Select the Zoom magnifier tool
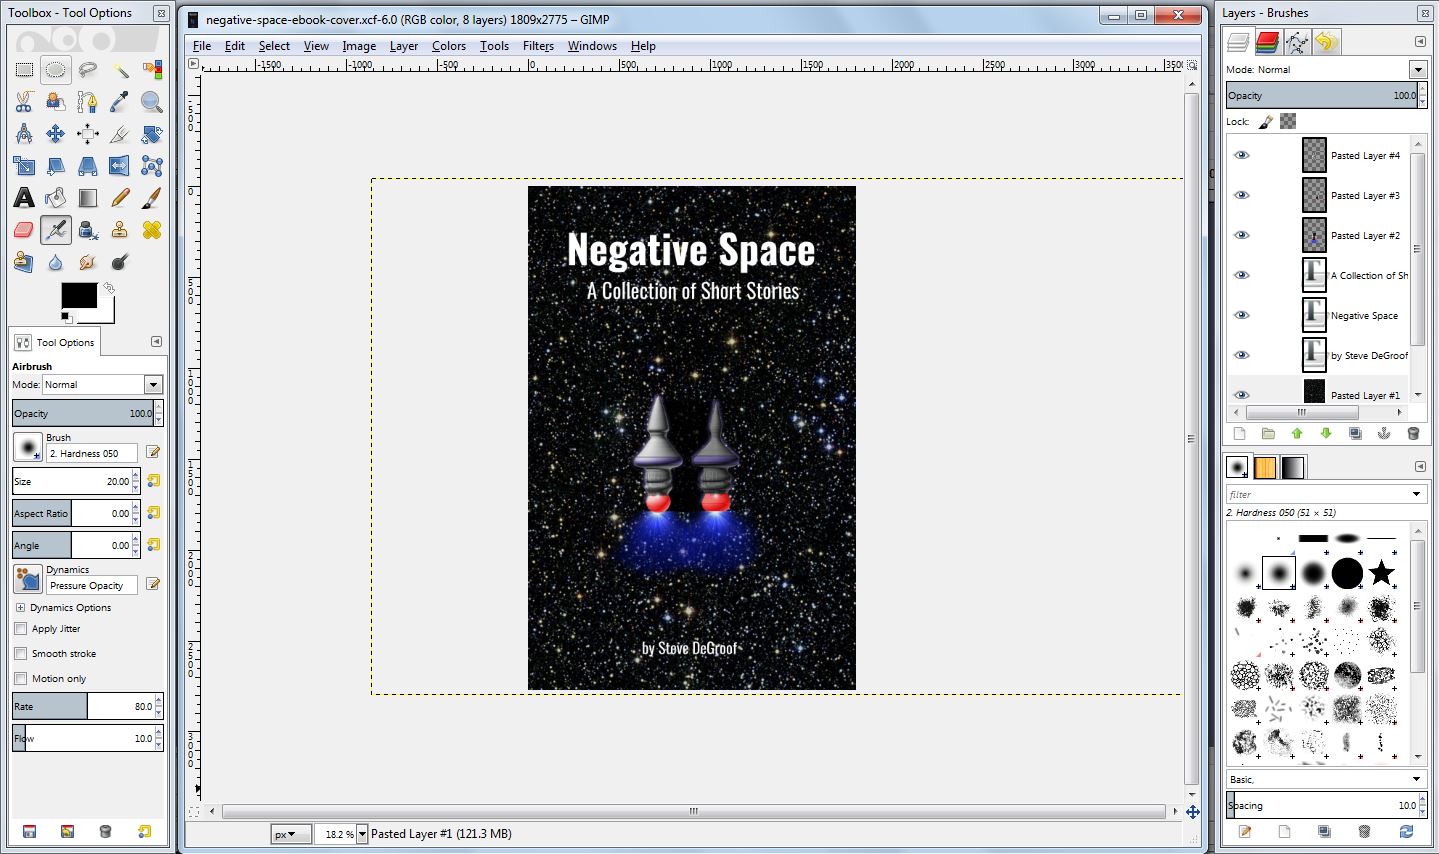 click(x=152, y=102)
